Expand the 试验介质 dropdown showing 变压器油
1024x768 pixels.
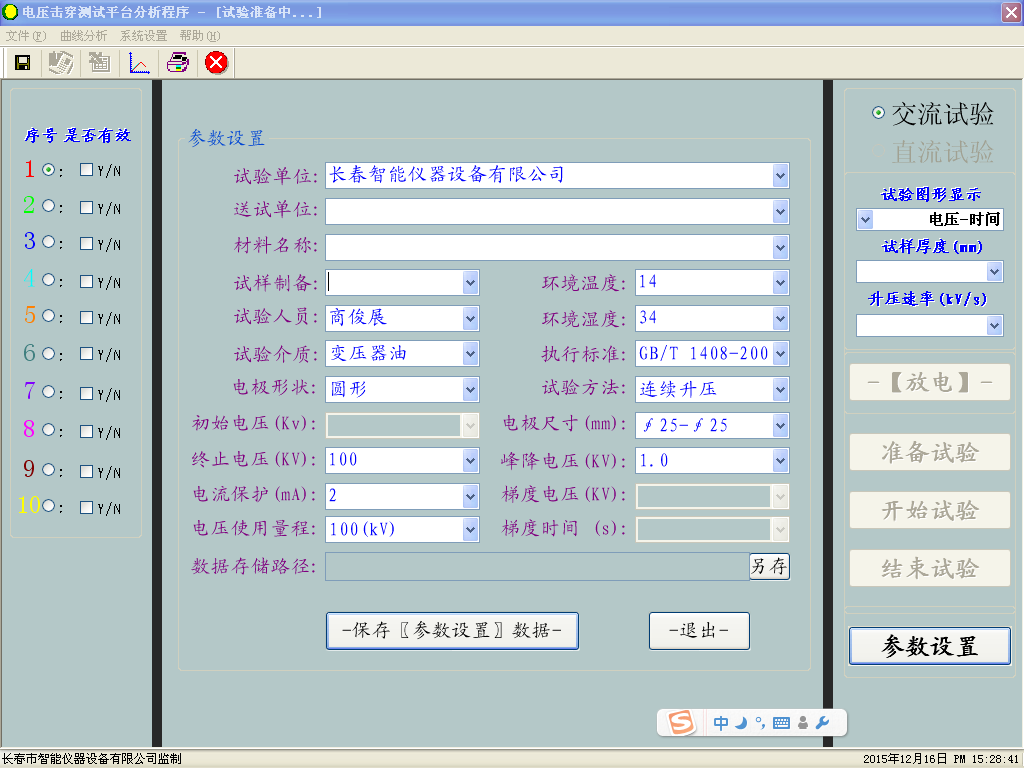[470, 354]
